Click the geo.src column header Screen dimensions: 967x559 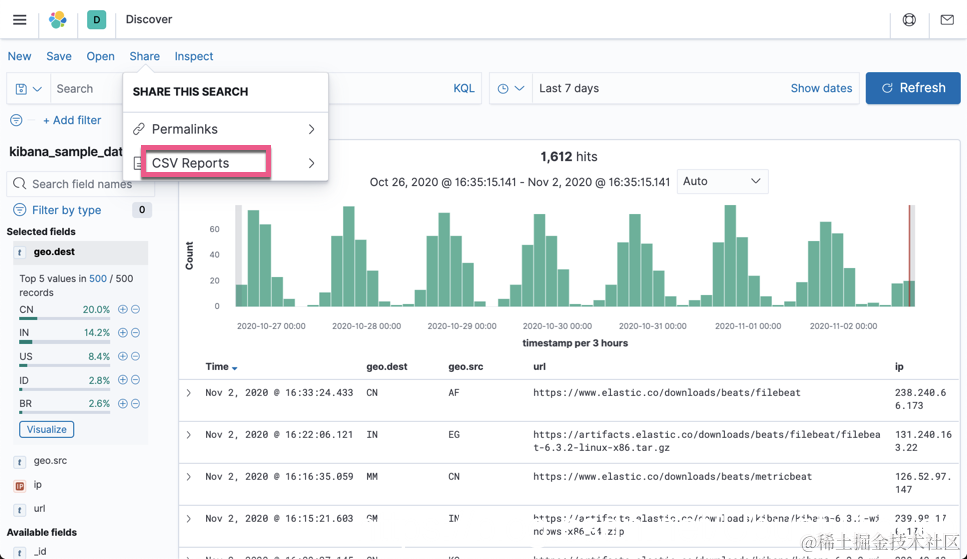click(466, 366)
